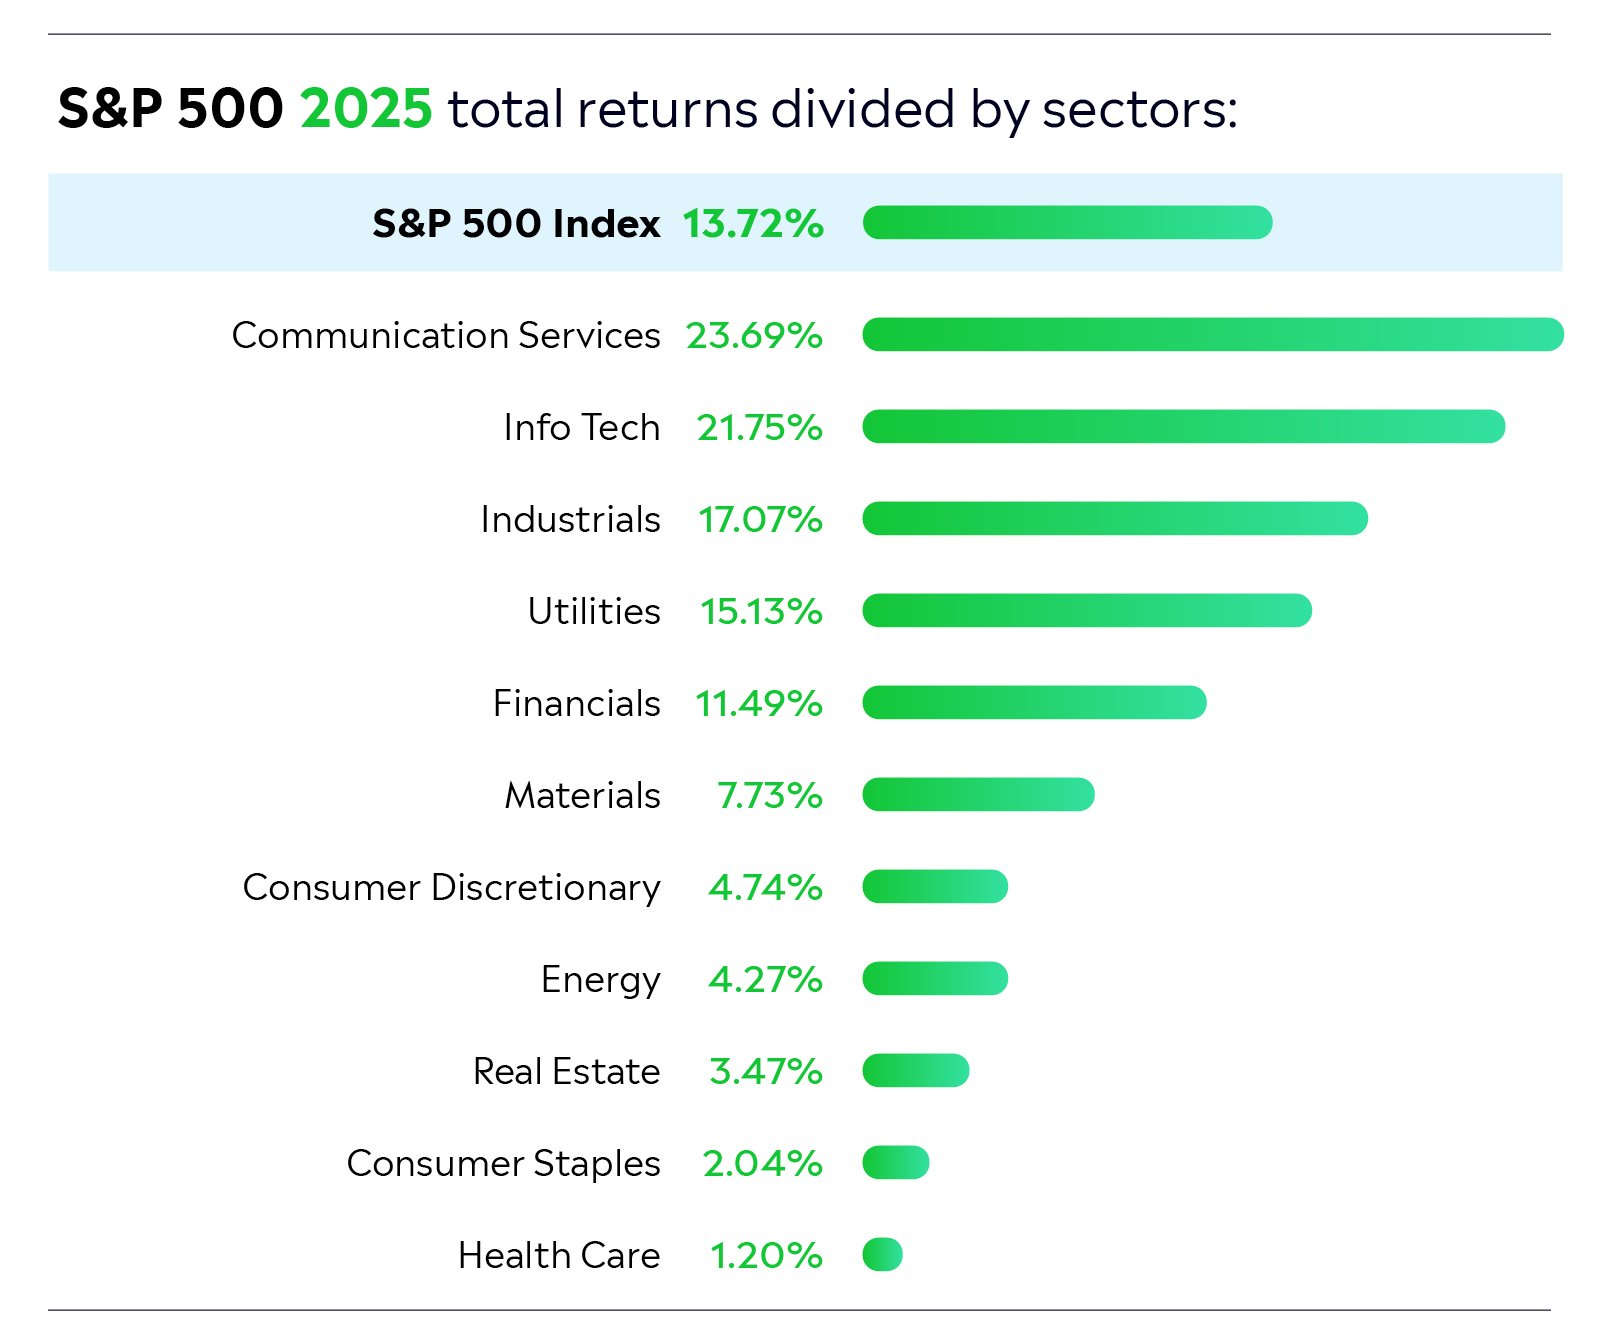Click the S&P 500 Index green bar
The image size is (1597, 1333).
pyautogui.click(x=1067, y=222)
